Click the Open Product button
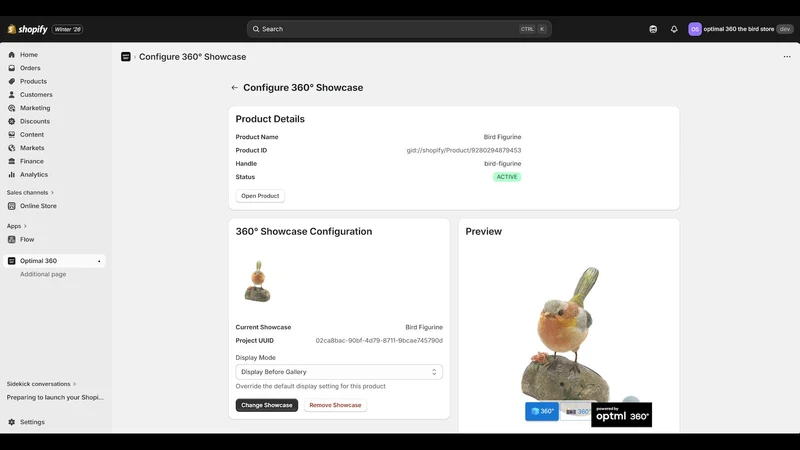 point(260,196)
